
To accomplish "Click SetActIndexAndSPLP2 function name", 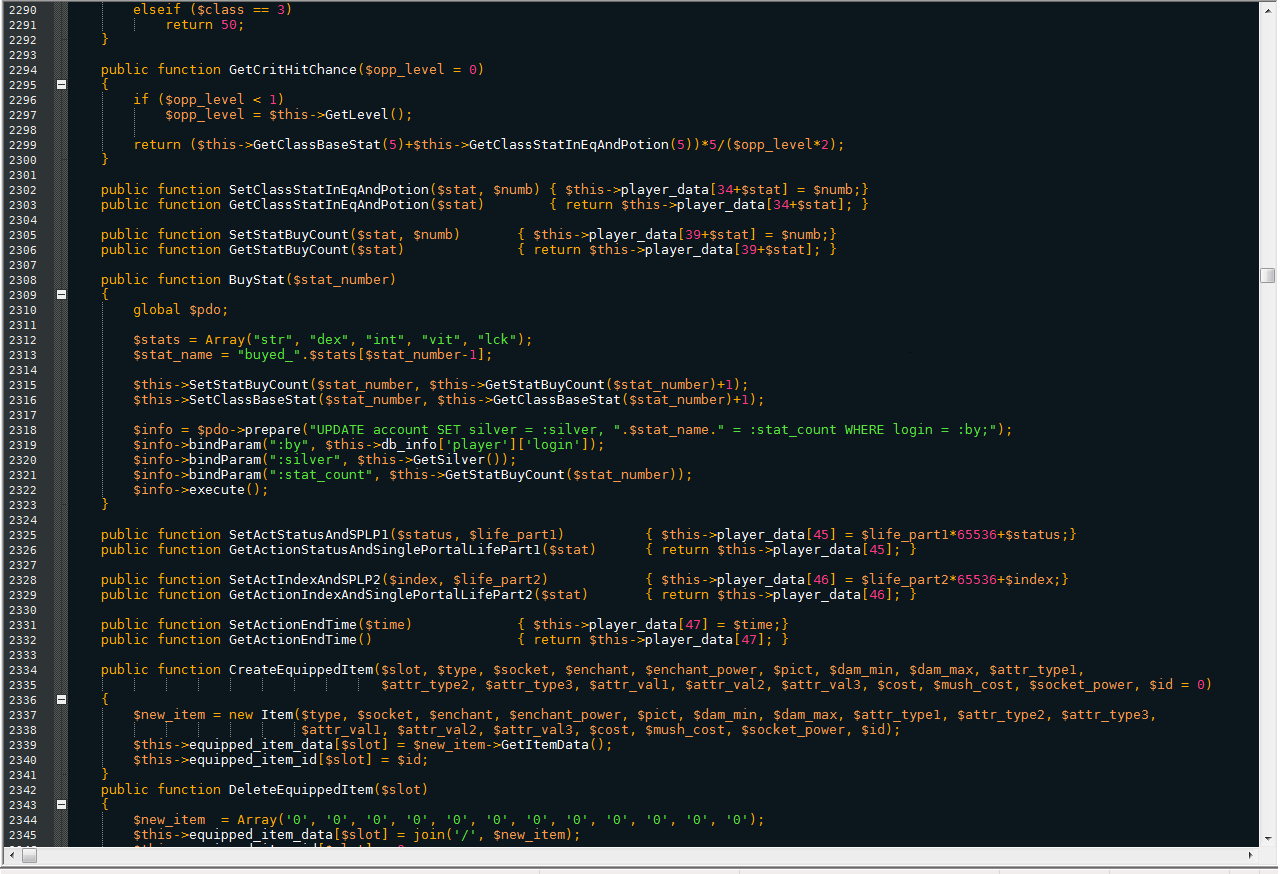I will click(x=305, y=580).
